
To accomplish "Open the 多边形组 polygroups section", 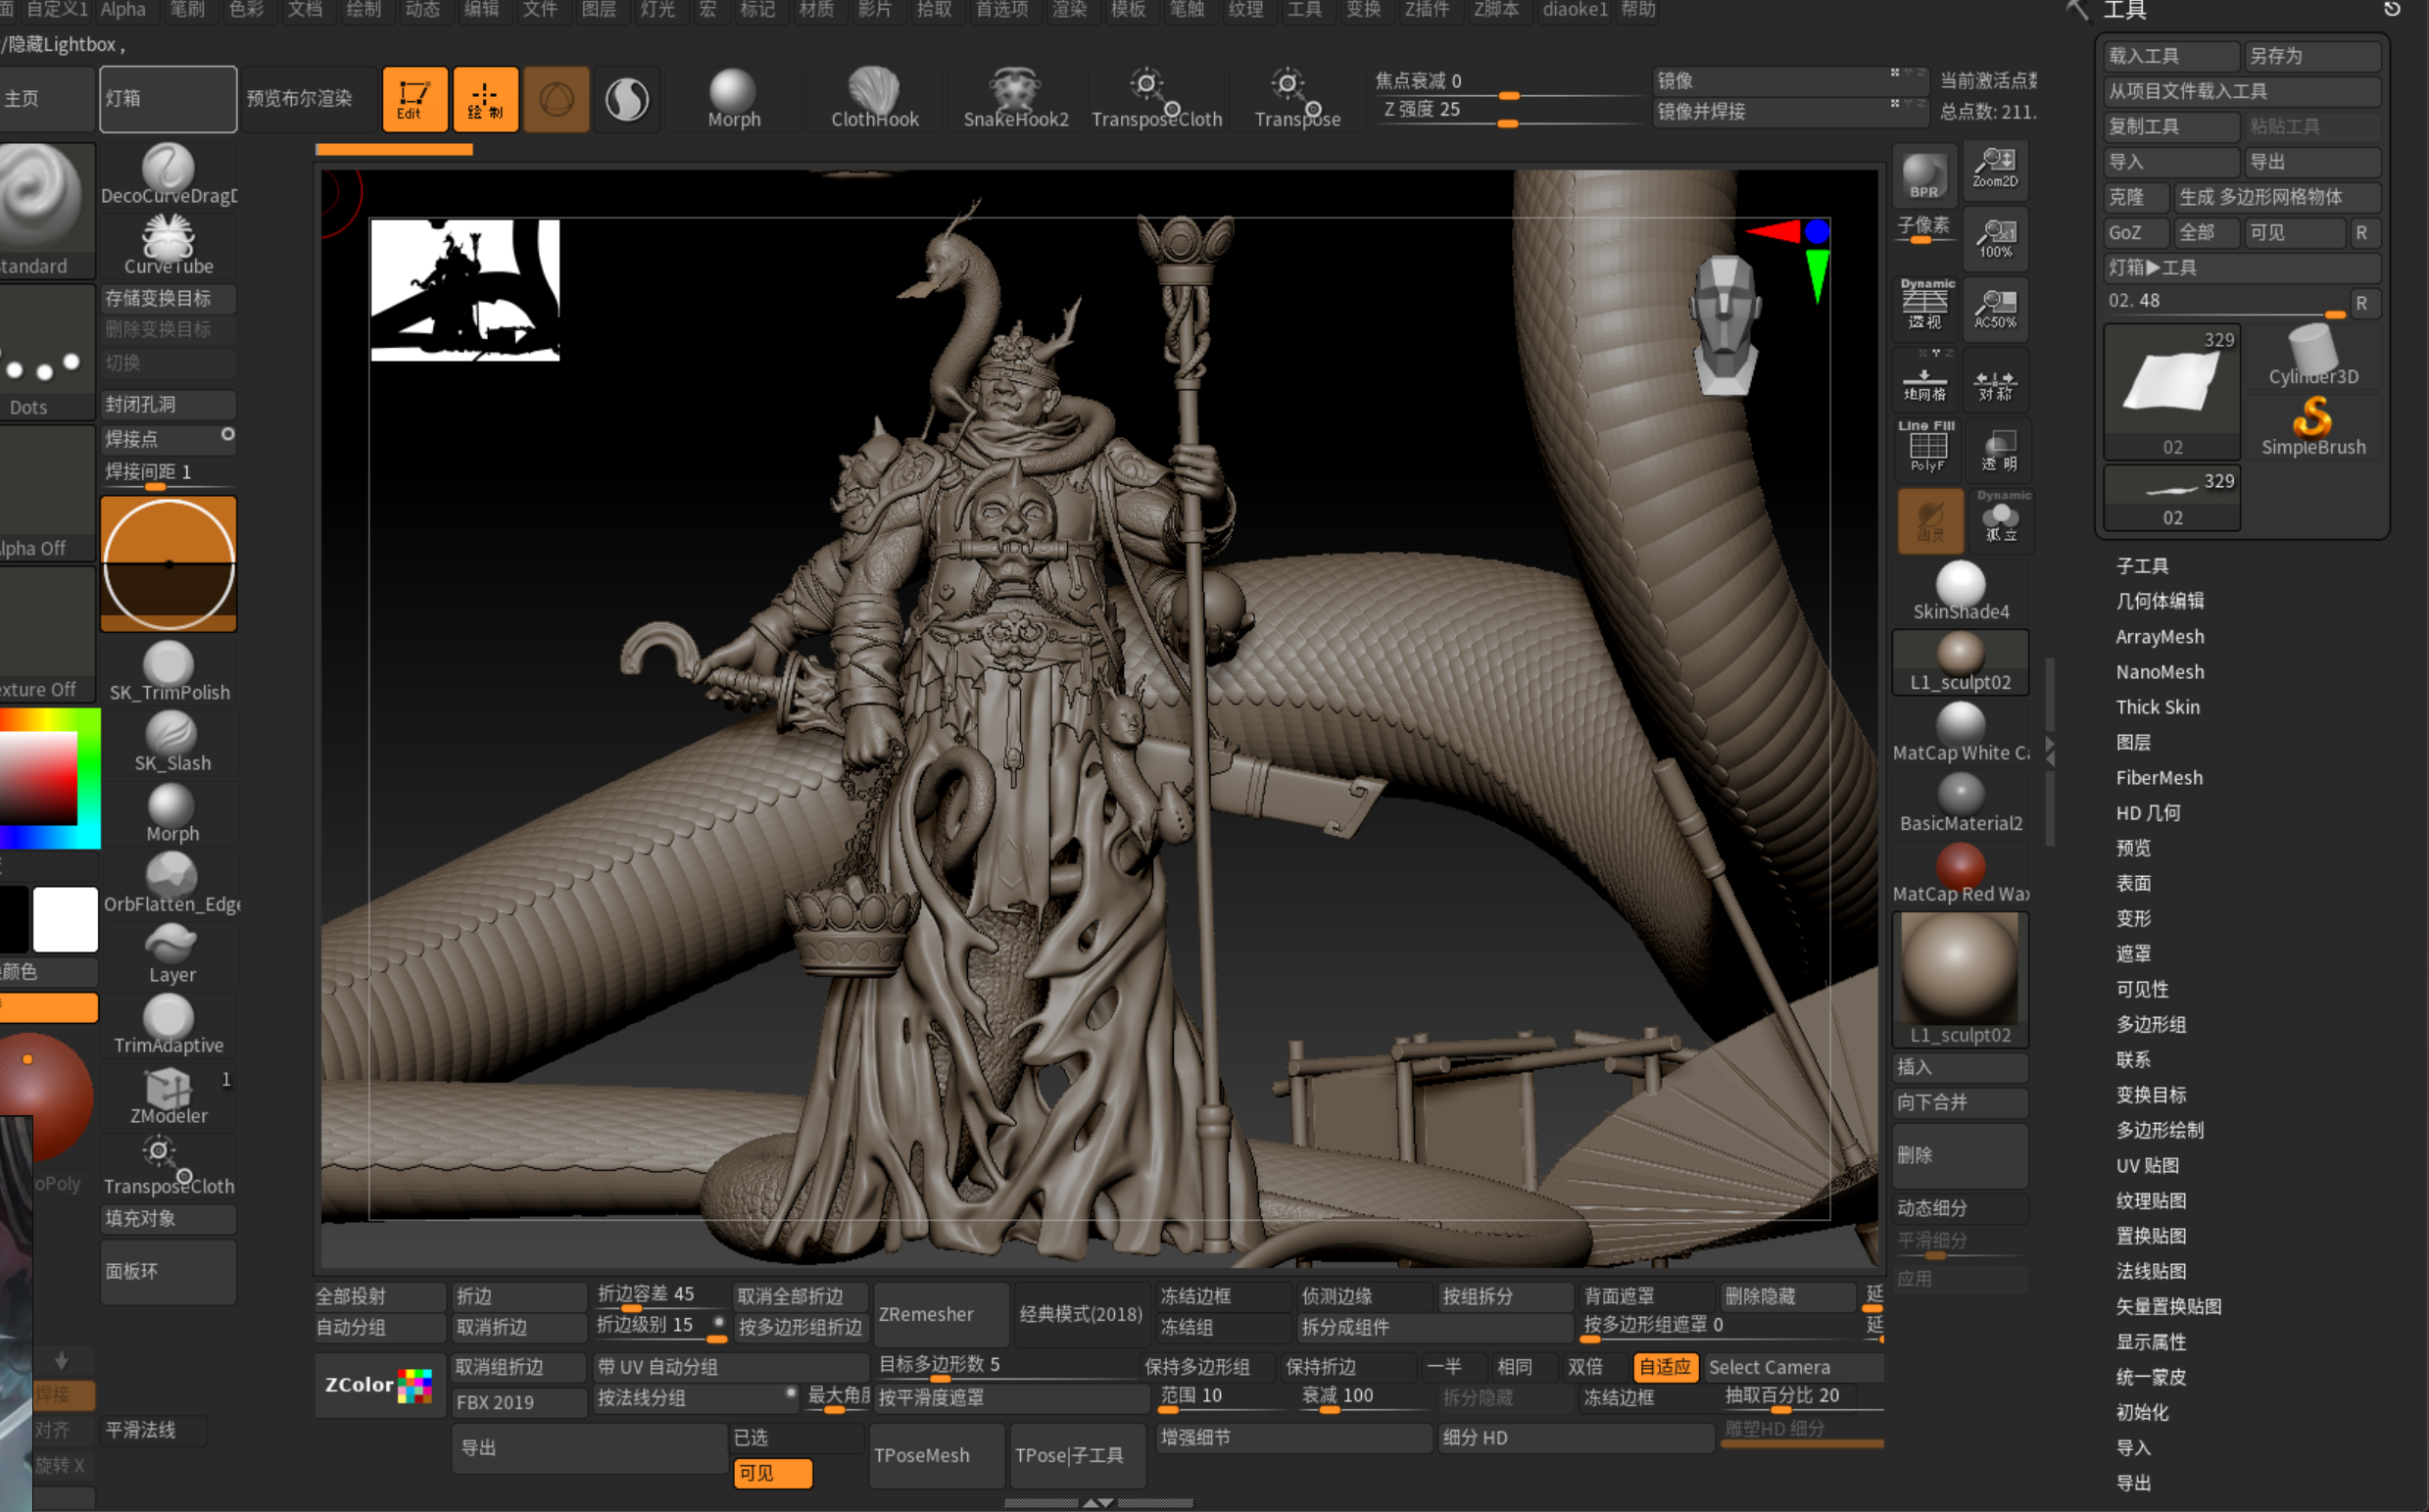I will tap(2150, 1024).
